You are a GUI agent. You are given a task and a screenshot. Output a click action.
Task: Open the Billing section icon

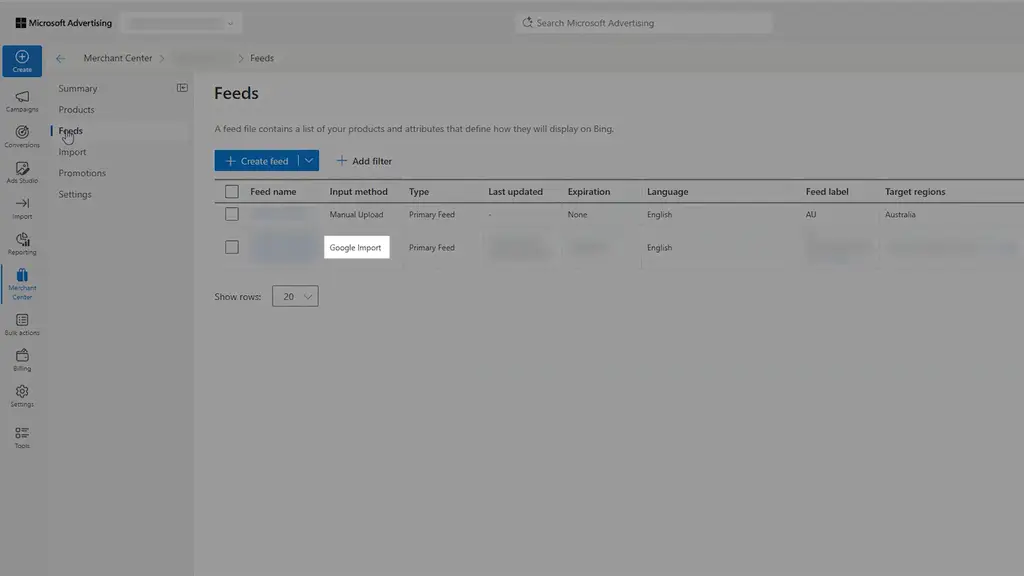pos(22,360)
